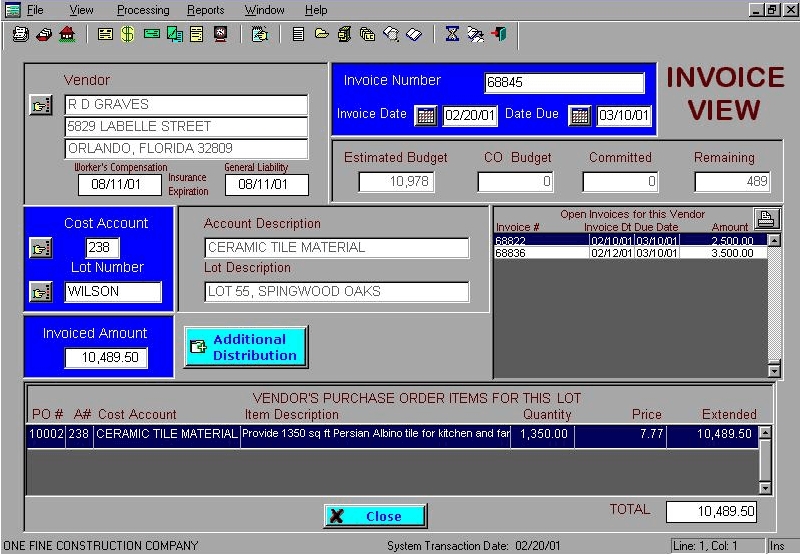Screen dimensions: 801x554
Task: Open the Reports menu
Action: click(x=205, y=10)
